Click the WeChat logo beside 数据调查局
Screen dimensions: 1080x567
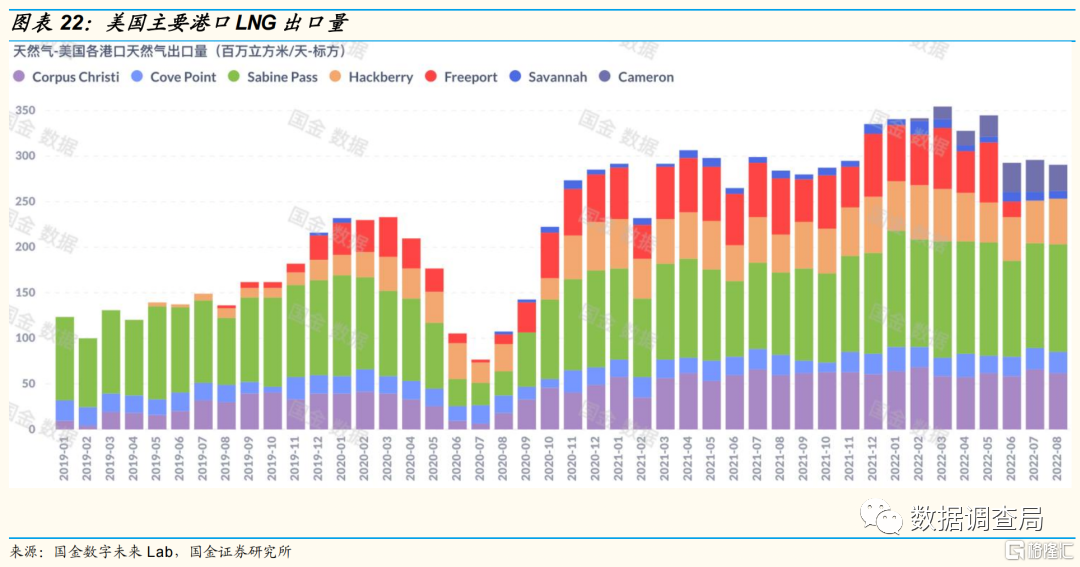click(882, 518)
